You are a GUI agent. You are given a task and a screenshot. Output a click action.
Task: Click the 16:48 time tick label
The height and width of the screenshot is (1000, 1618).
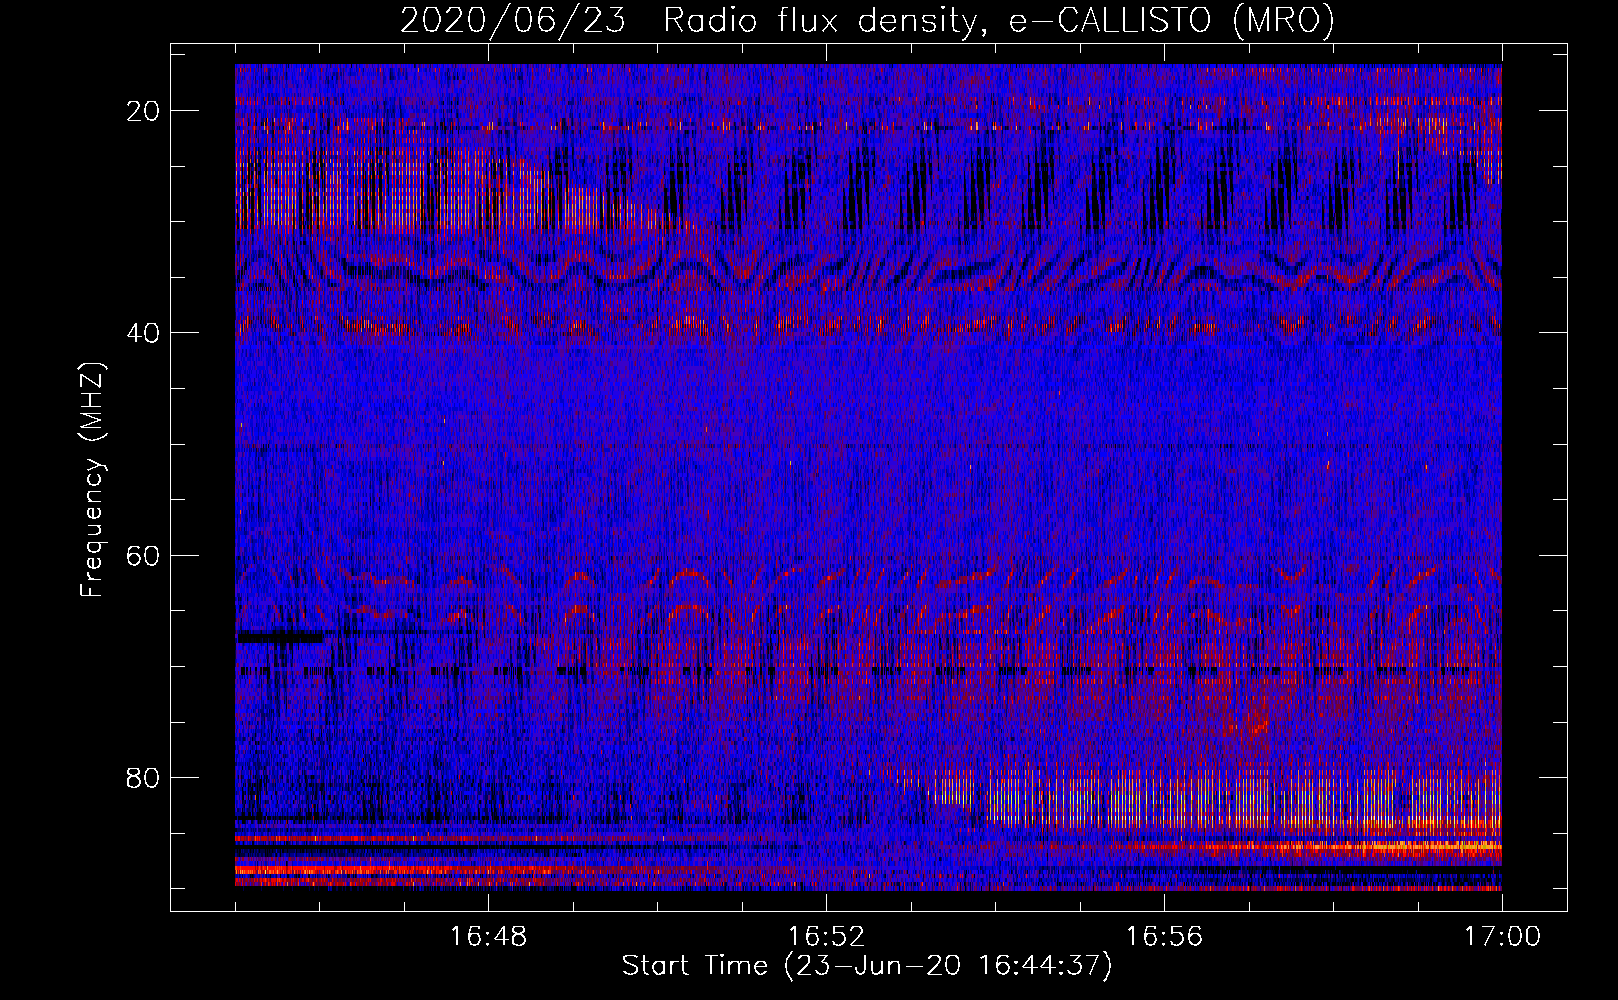(488, 937)
